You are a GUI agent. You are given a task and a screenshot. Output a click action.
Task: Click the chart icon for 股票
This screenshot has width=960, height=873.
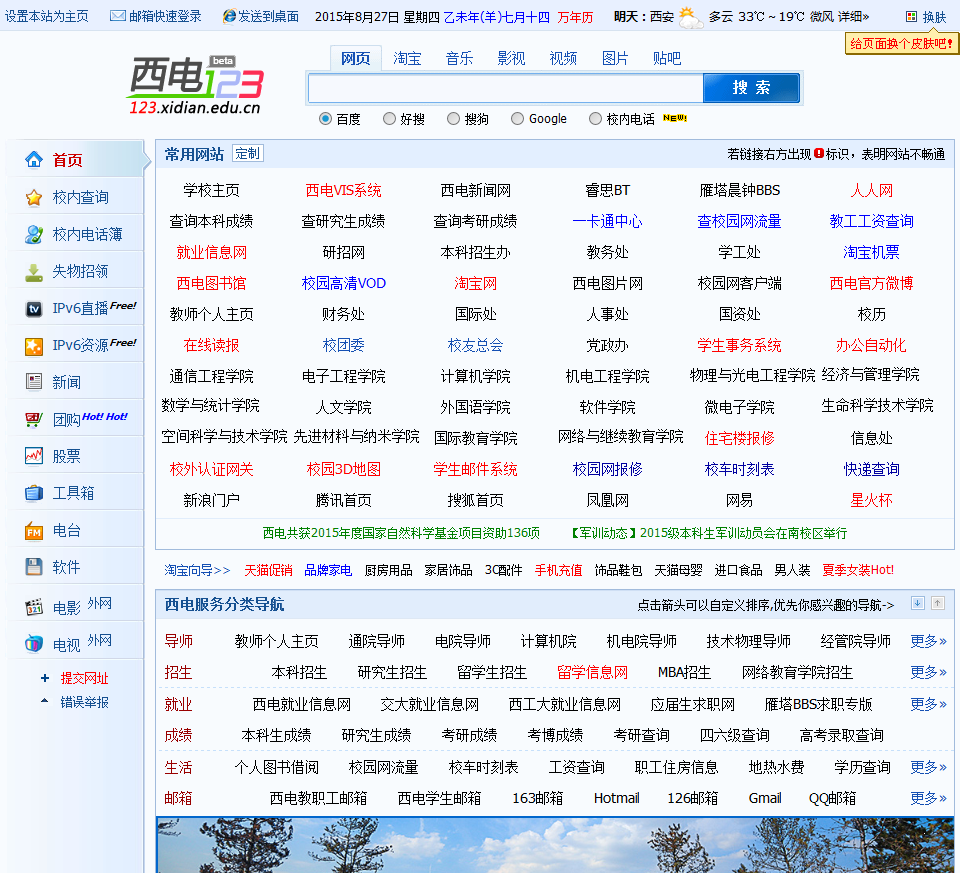point(34,456)
